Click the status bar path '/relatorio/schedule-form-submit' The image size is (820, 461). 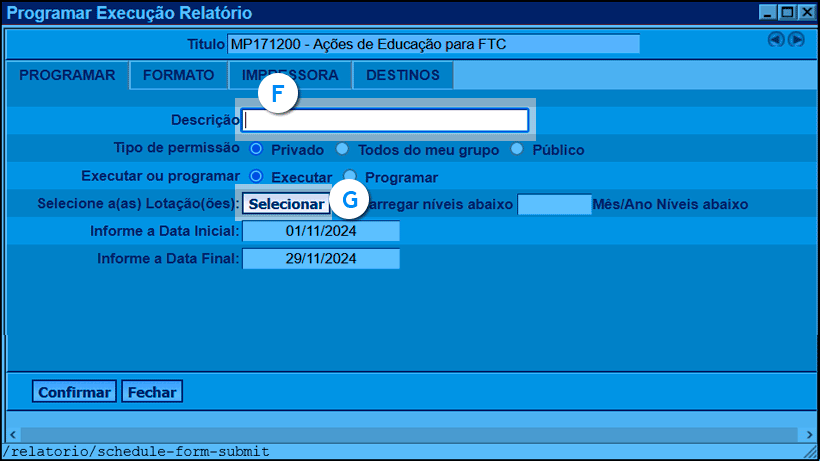click(x=136, y=452)
